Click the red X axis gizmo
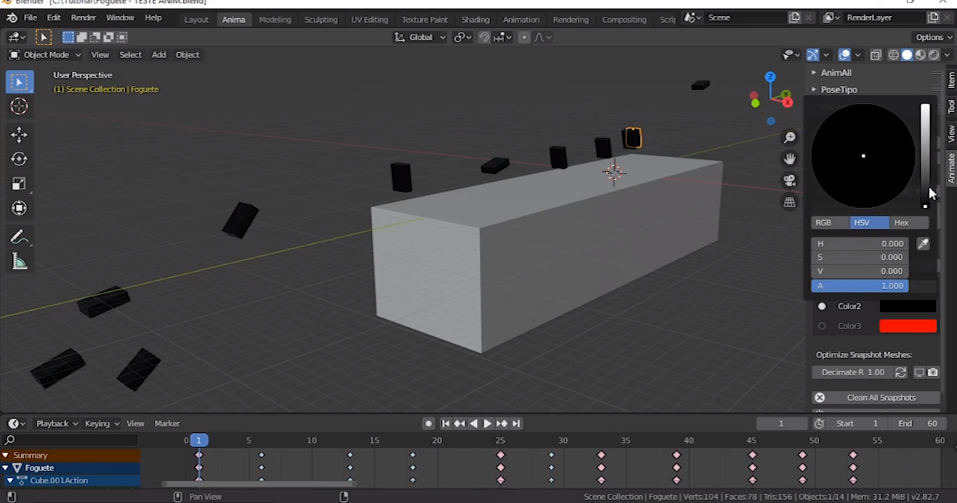This screenshot has width=957, height=503. (x=787, y=102)
